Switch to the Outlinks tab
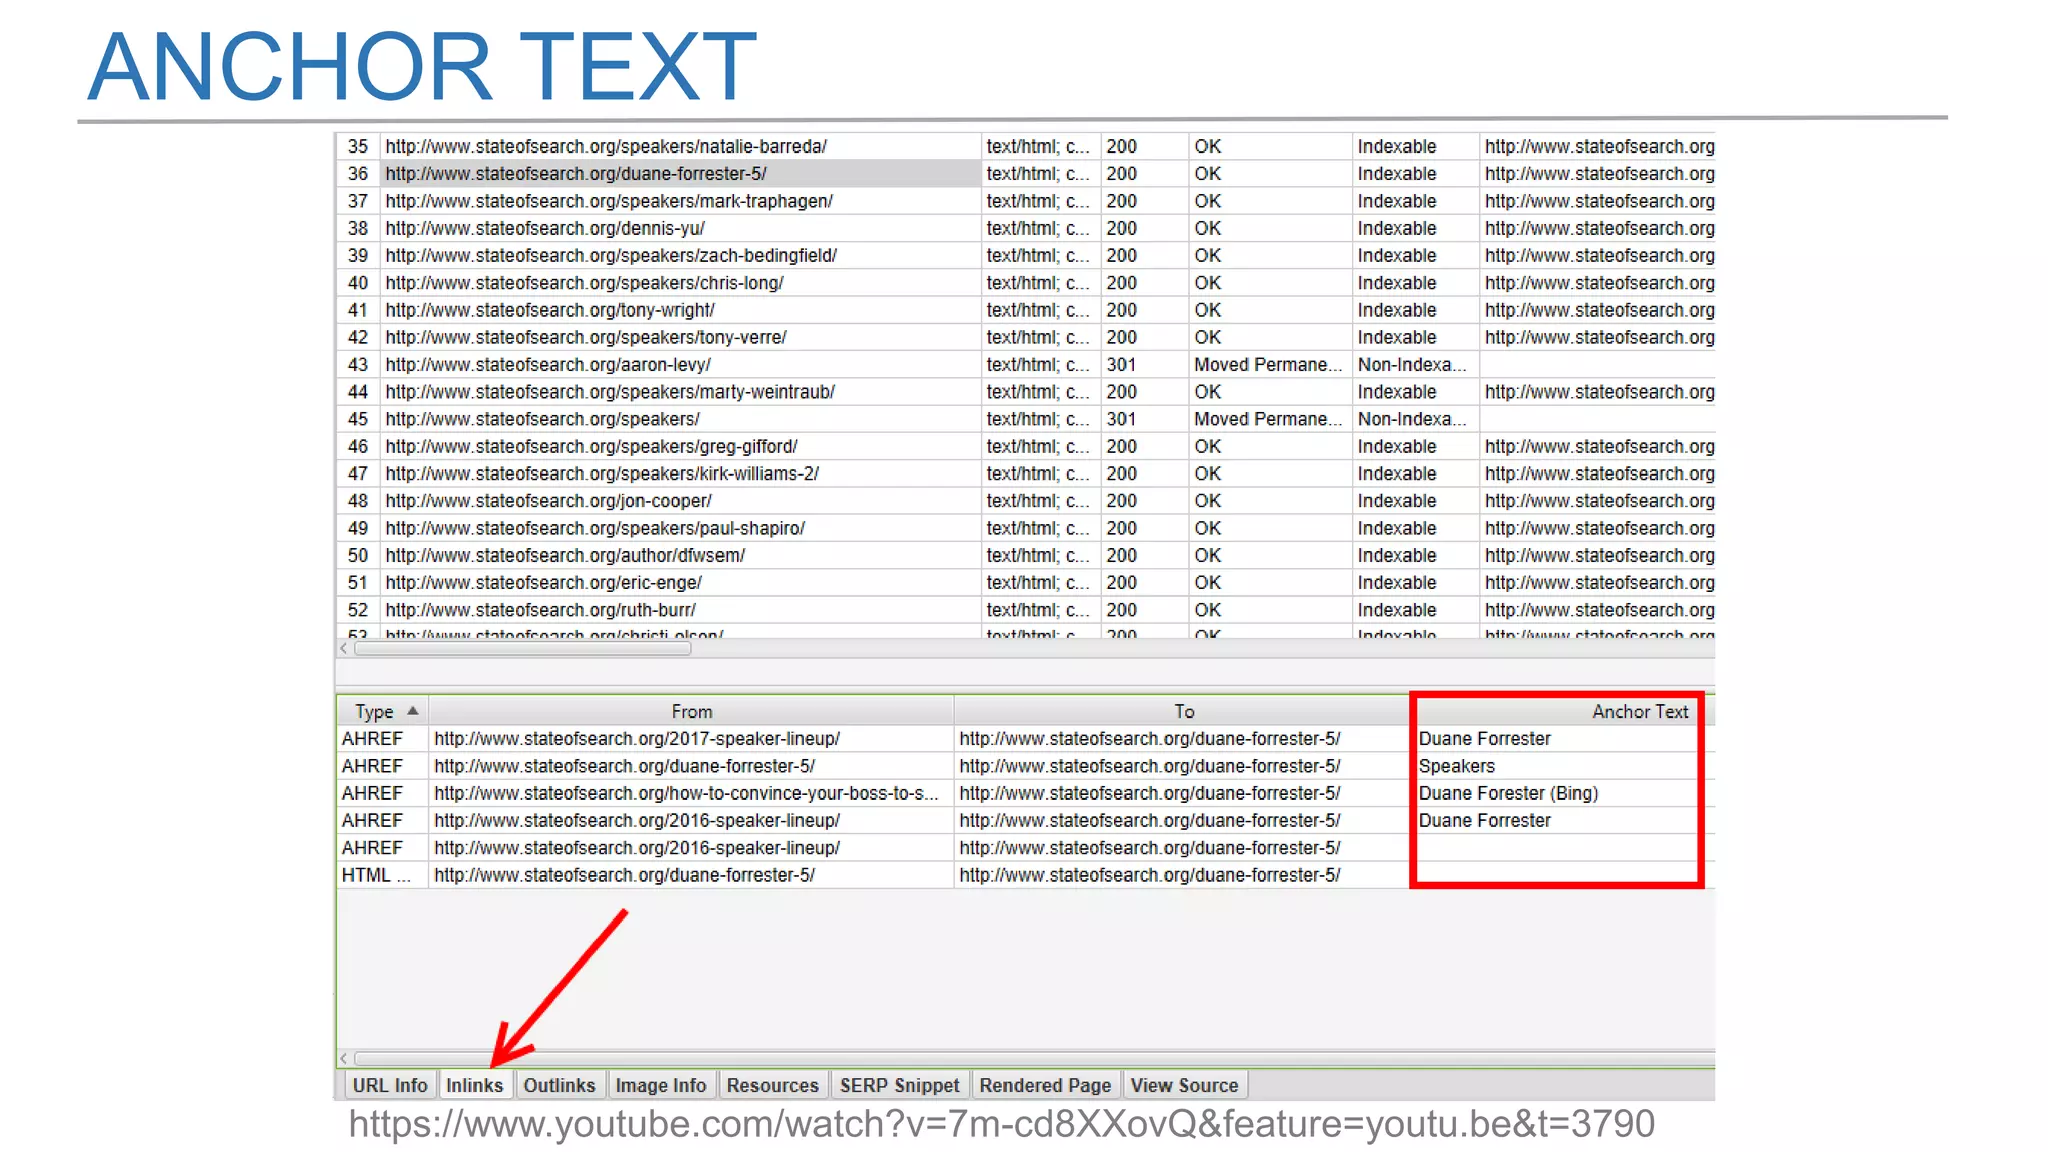Image resolution: width=2048 pixels, height=1152 pixels. click(559, 1085)
